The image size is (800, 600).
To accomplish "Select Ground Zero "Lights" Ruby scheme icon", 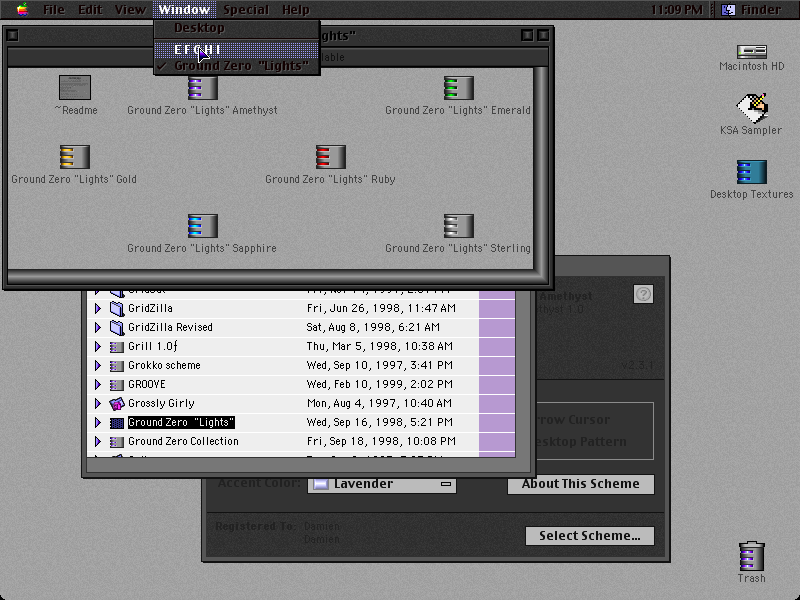I will [331, 157].
